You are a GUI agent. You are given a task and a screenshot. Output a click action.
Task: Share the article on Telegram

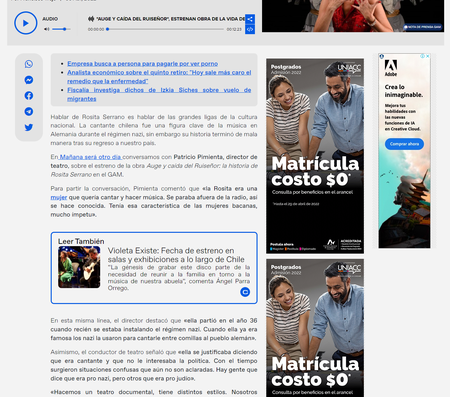(29, 111)
